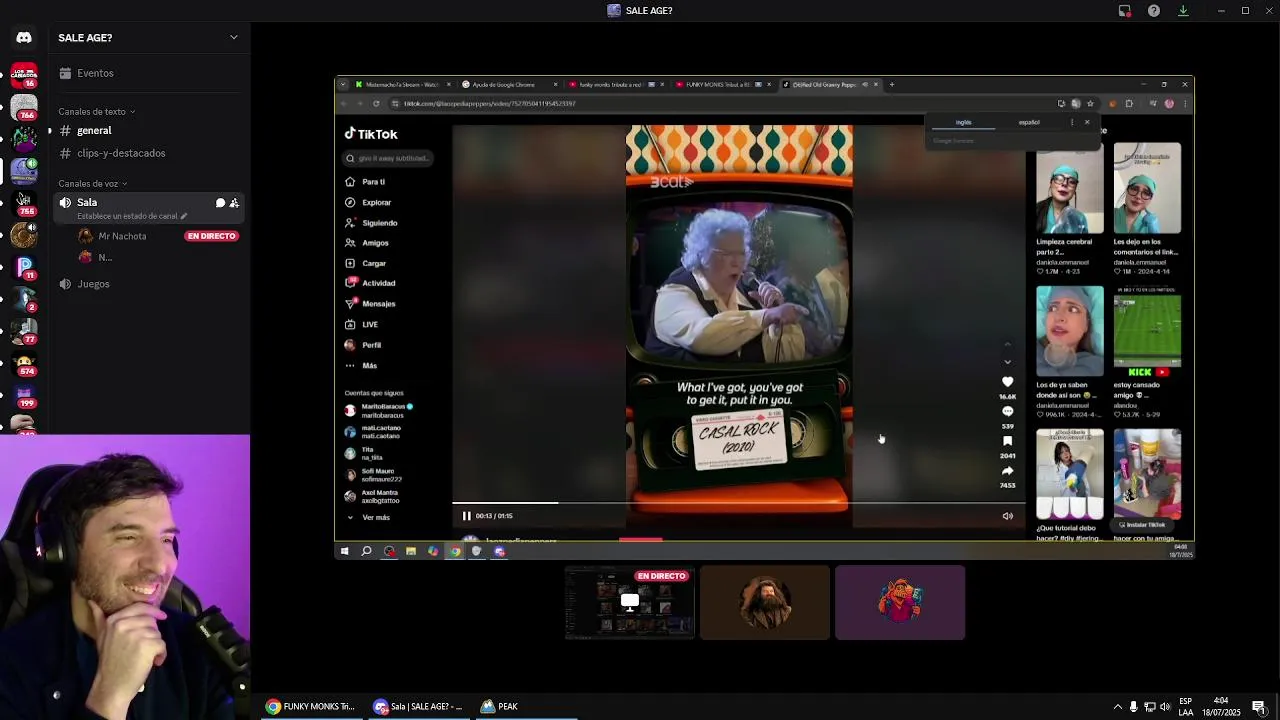Image resolution: width=1280 pixels, height=720 pixels.
Task: Open Más menu in TikTok sidebar
Action: point(361,366)
